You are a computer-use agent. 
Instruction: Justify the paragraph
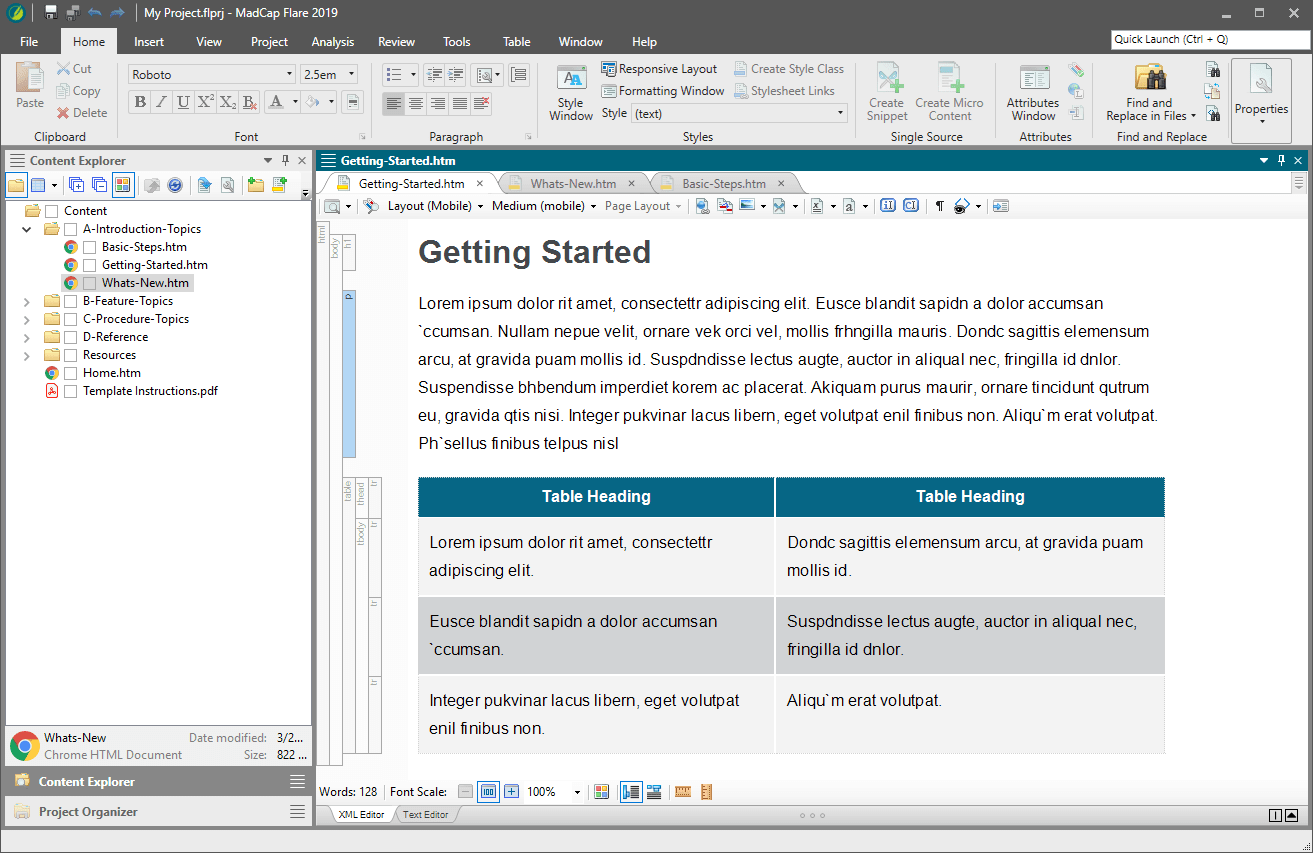[459, 103]
